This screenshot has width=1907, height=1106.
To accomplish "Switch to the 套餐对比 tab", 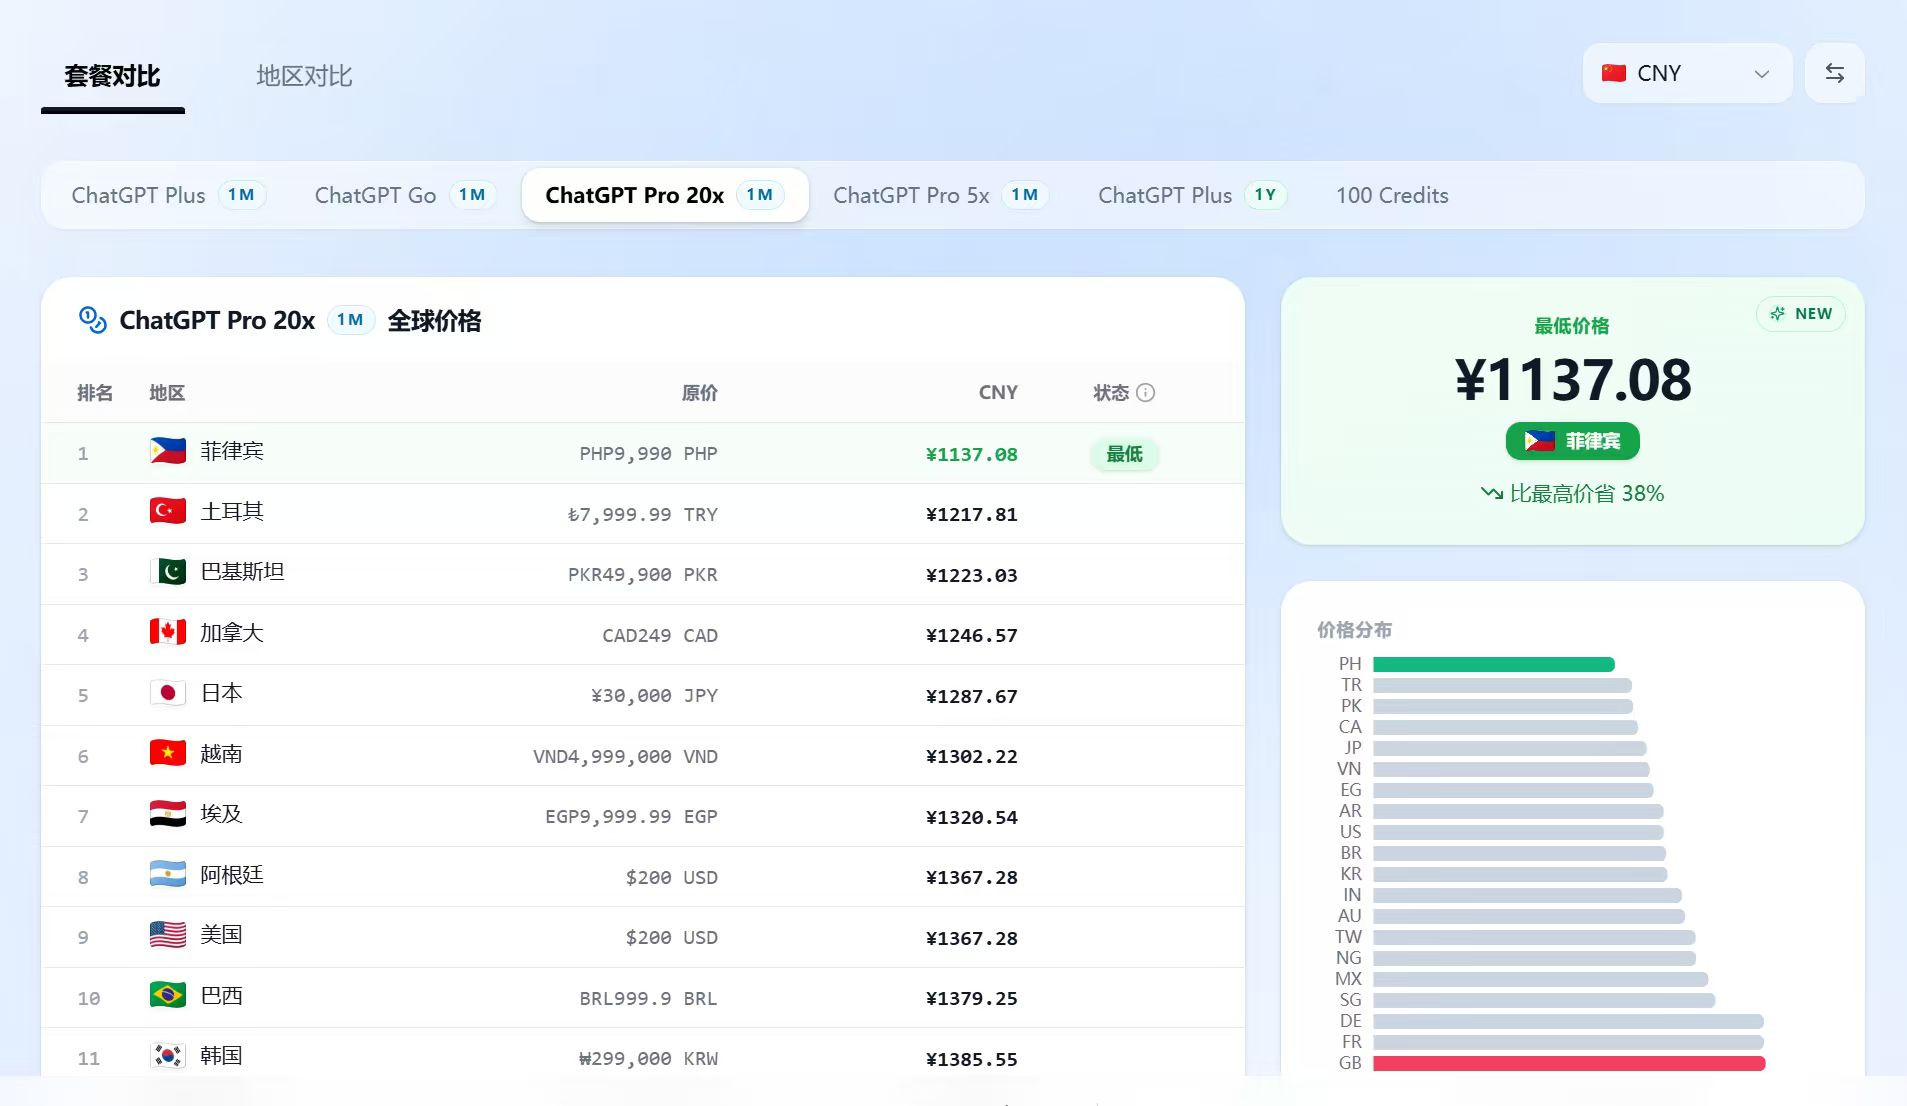I will pyautogui.click(x=113, y=76).
